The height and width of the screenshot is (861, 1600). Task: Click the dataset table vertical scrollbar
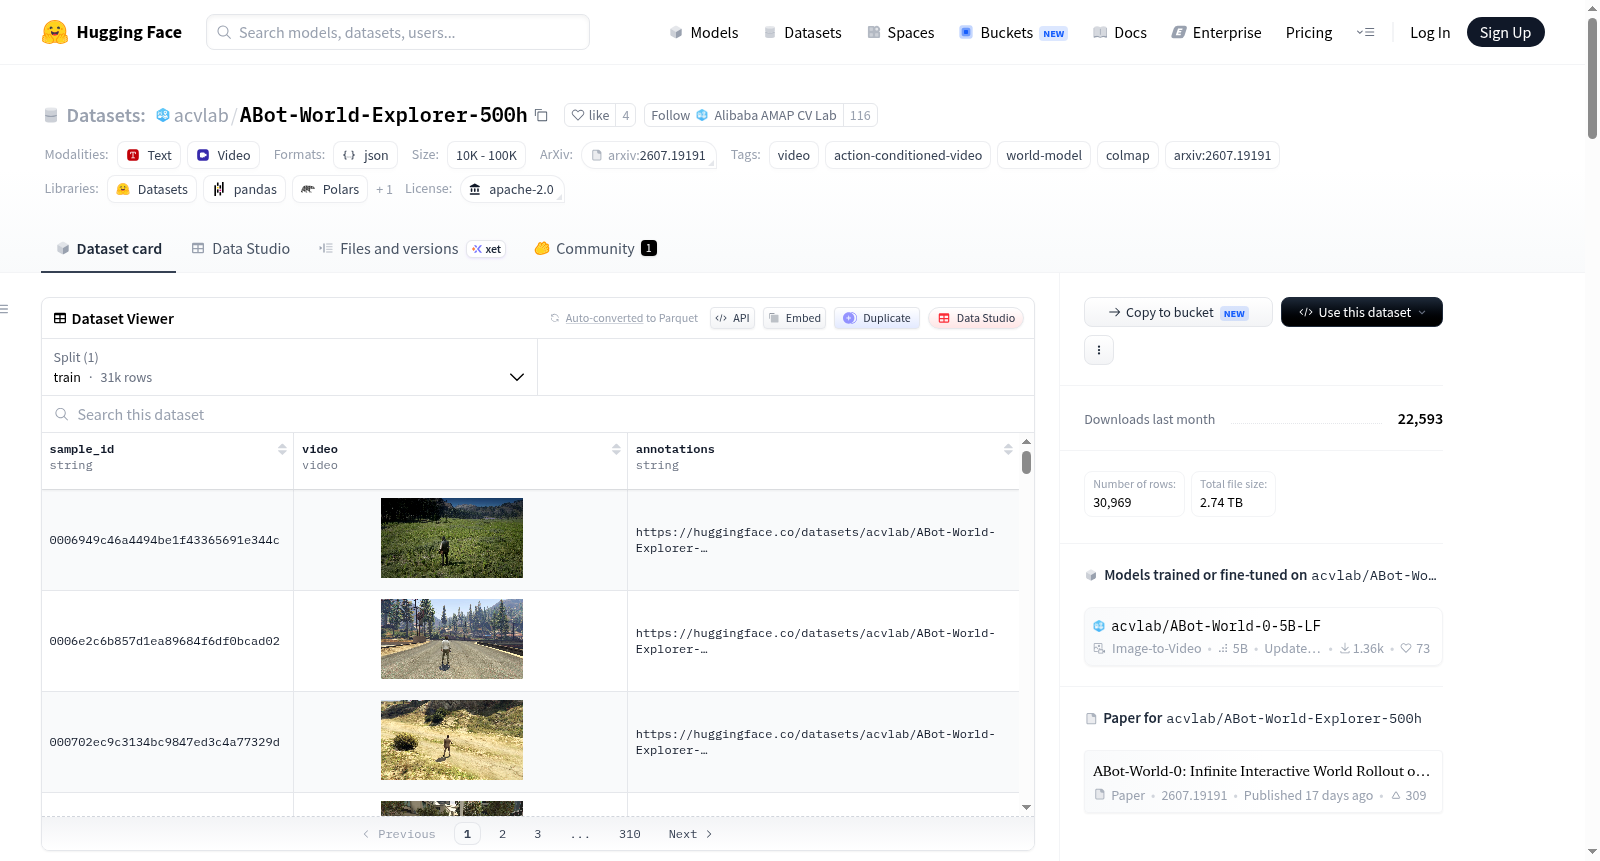click(x=1026, y=463)
